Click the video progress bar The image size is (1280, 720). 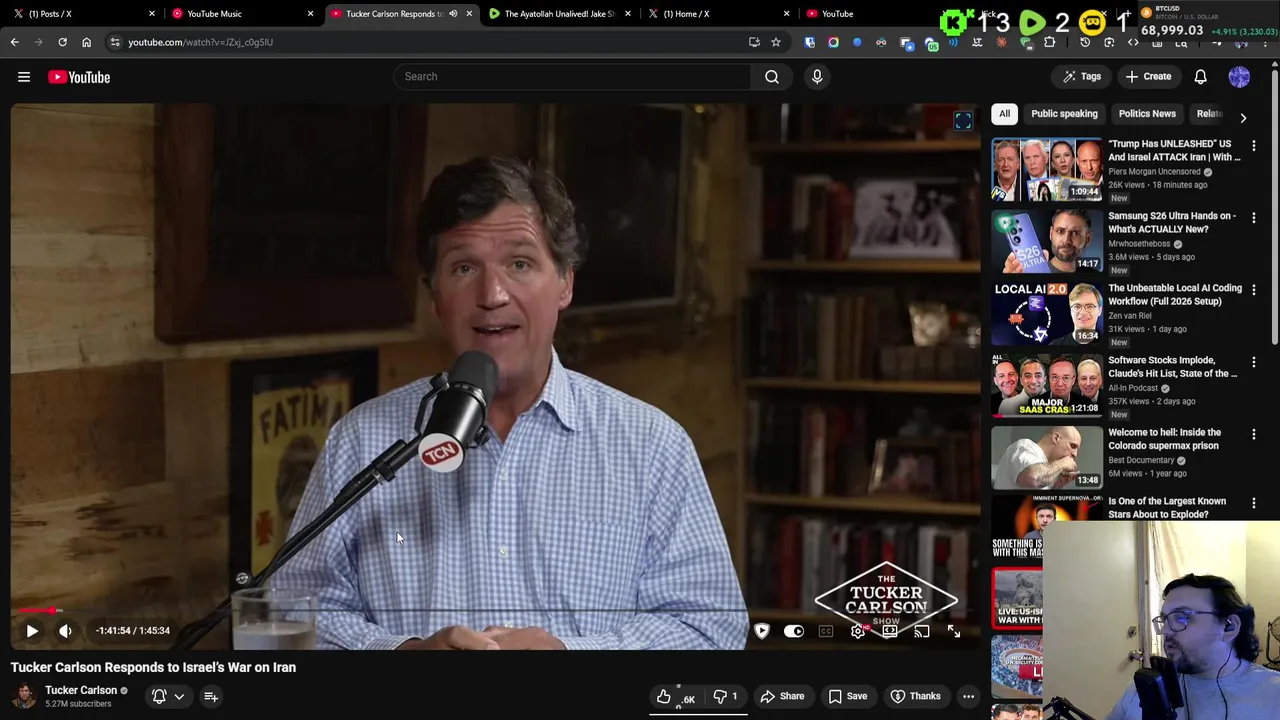[x=496, y=610]
